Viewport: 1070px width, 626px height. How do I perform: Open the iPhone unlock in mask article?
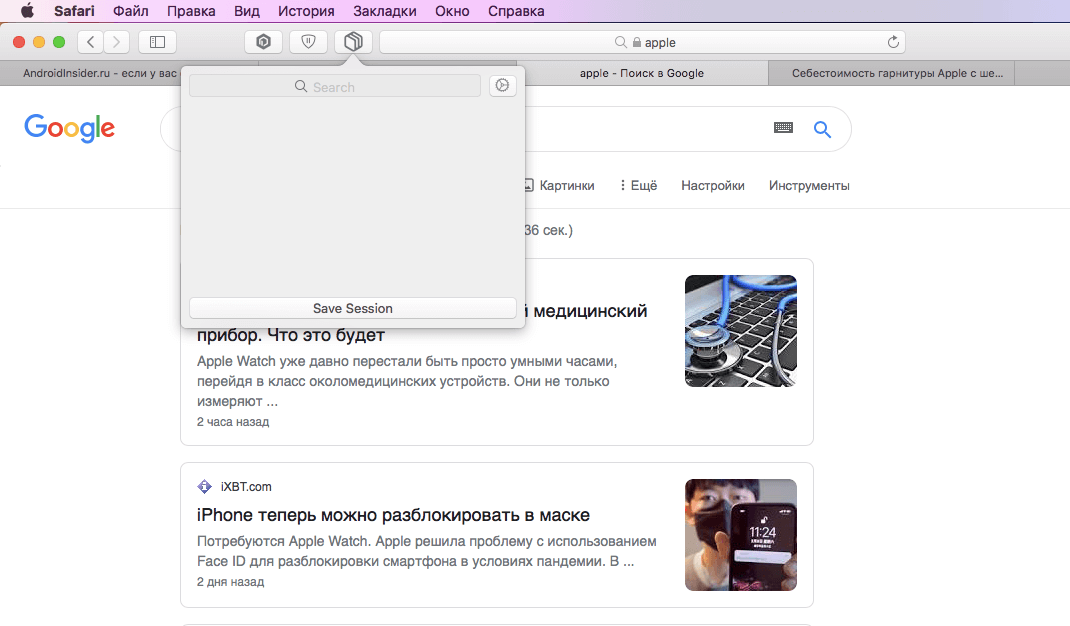tap(393, 515)
